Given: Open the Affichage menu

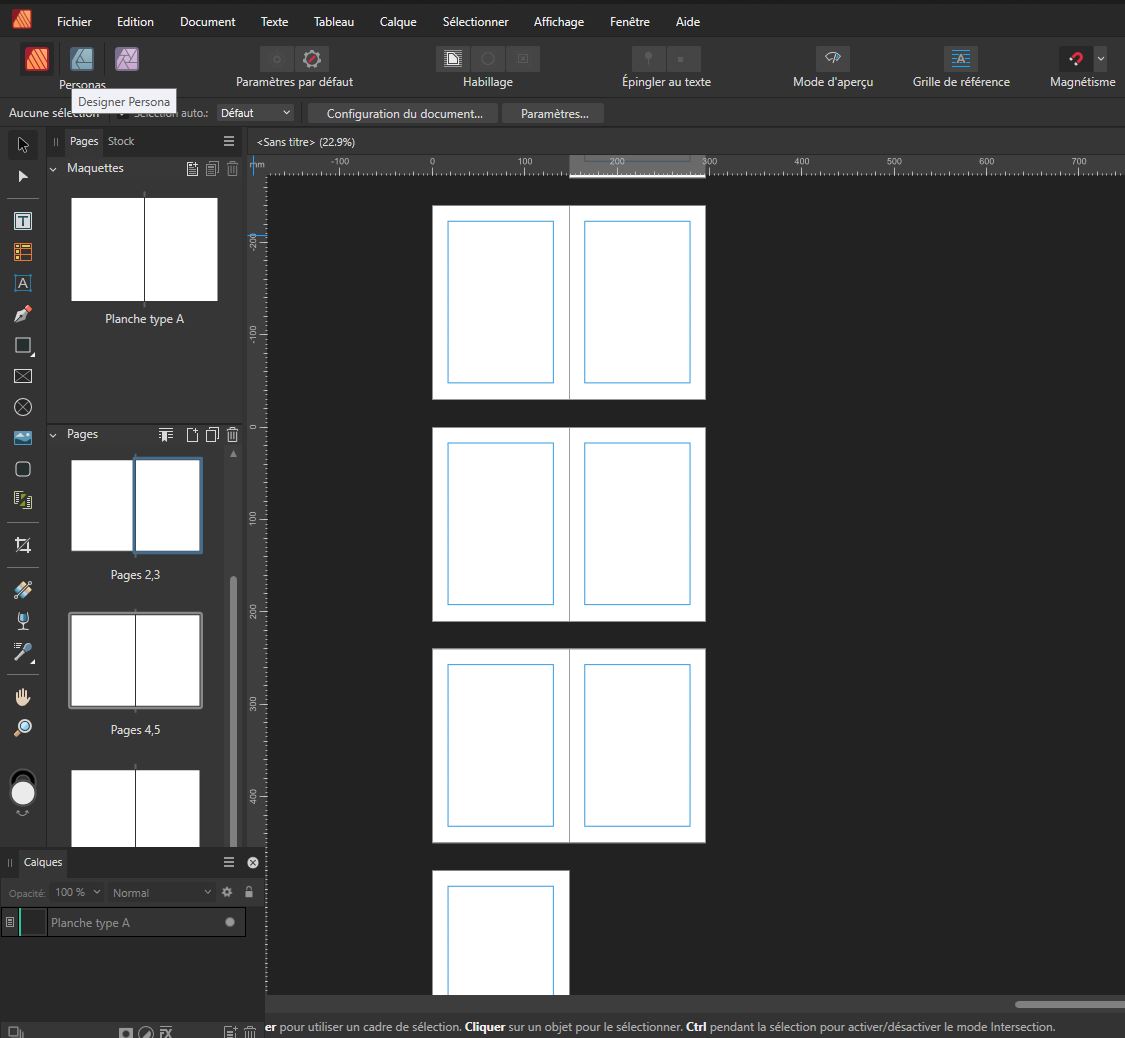Looking at the screenshot, I should (x=558, y=22).
